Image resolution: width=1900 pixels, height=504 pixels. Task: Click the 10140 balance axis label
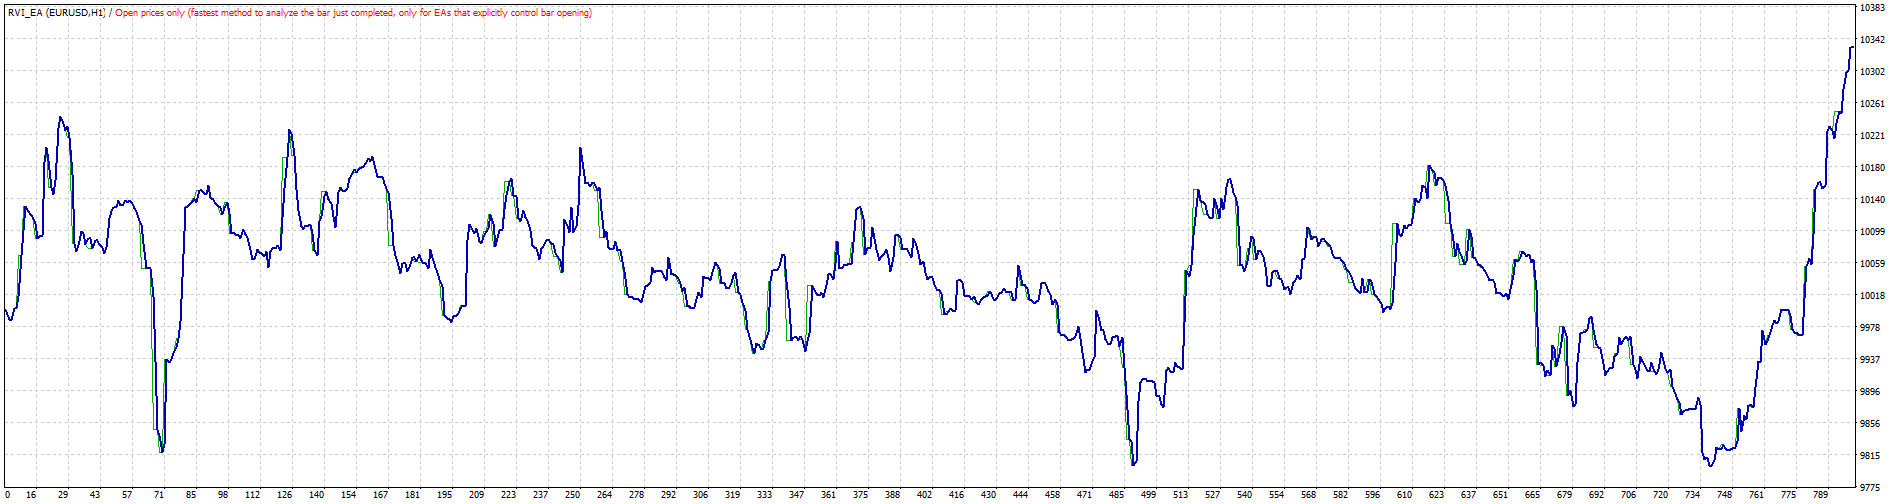(x=1872, y=200)
